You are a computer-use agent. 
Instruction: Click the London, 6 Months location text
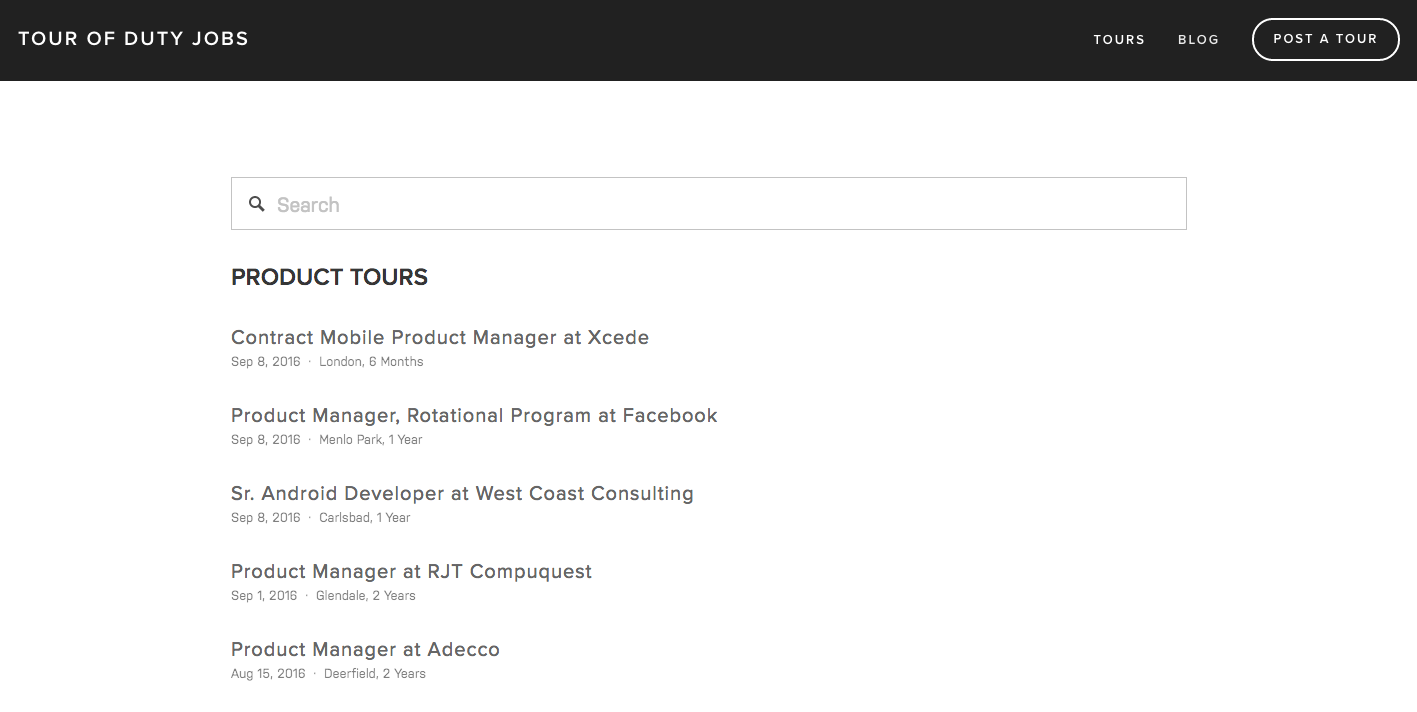(371, 361)
